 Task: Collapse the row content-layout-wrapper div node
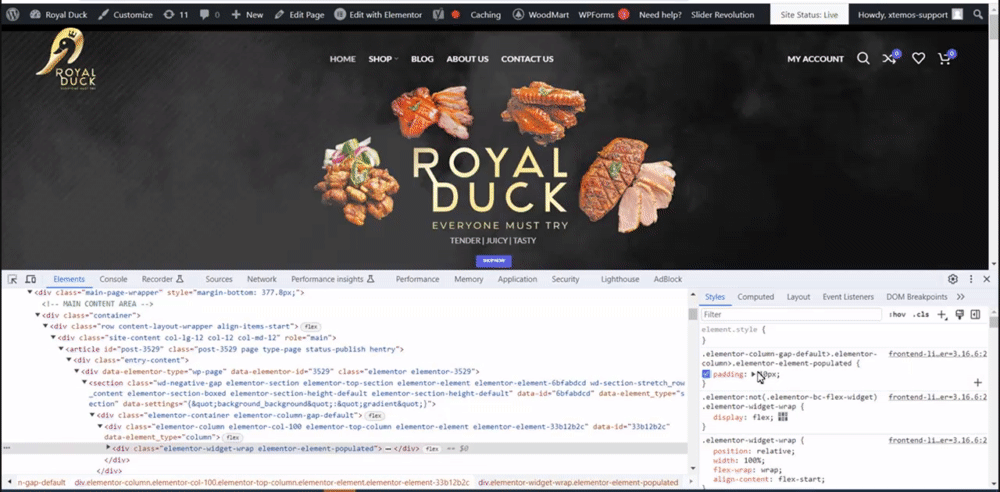[45, 326]
